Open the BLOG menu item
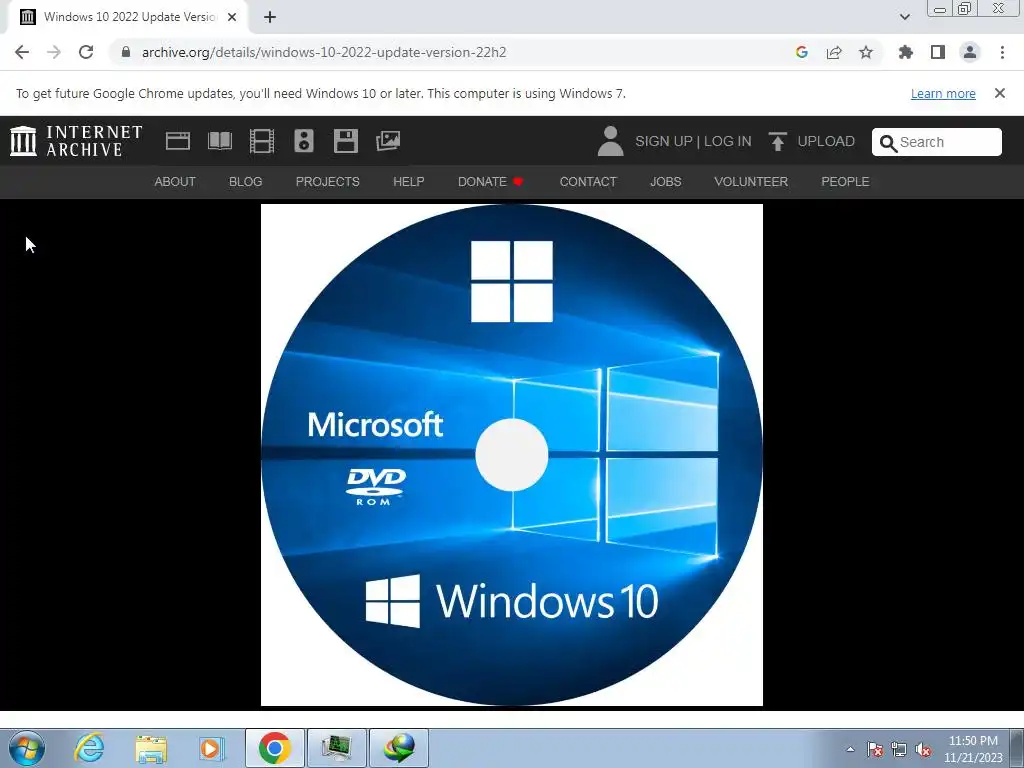 click(246, 182)
